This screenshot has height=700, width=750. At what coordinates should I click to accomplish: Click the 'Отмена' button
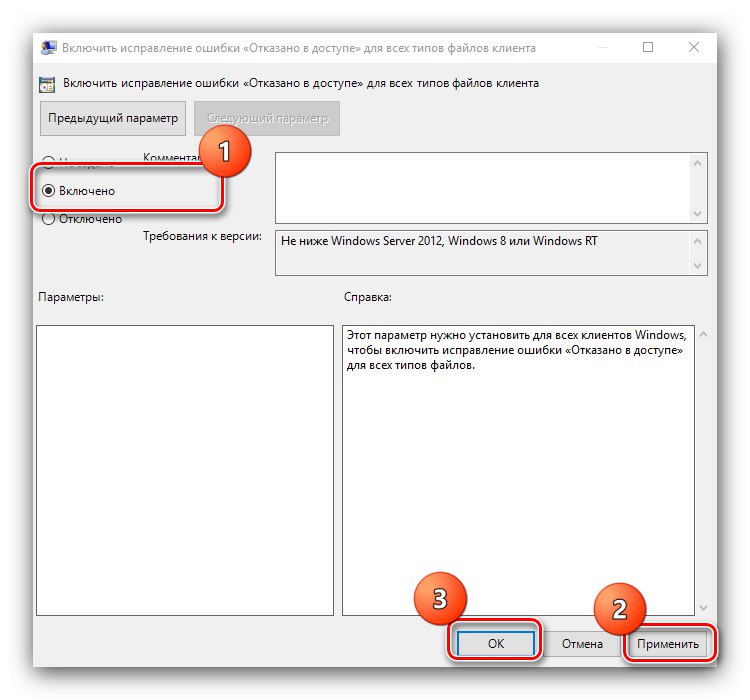pos(582,644)
